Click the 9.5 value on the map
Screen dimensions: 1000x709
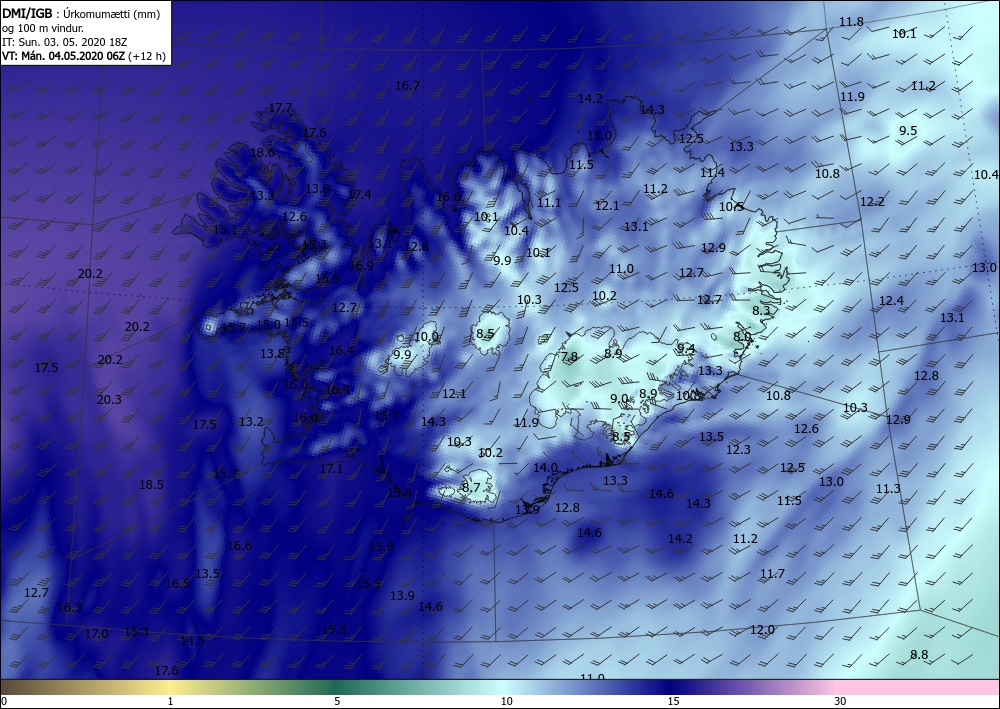coord(908,131)
